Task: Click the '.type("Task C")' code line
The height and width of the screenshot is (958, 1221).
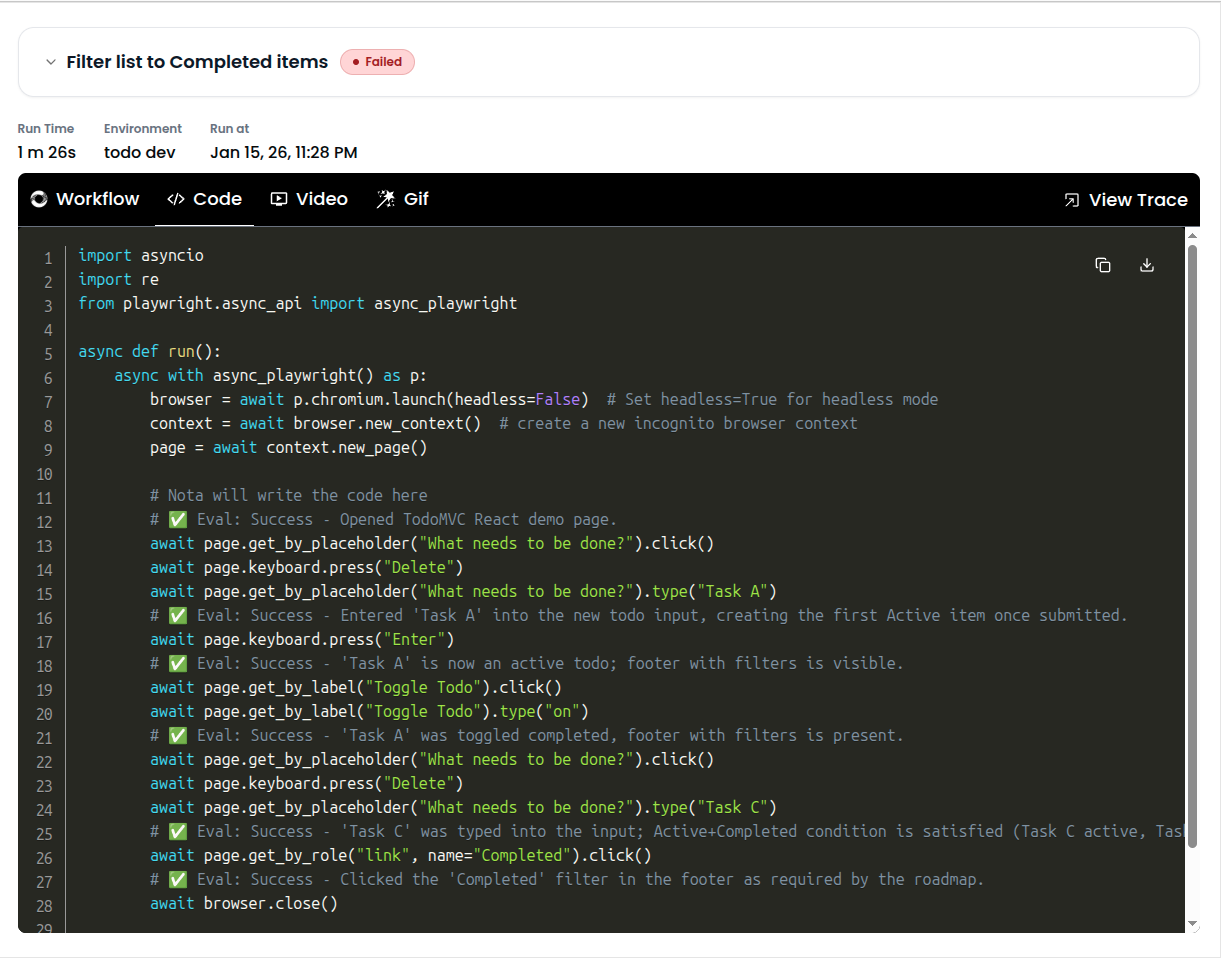Action: pos(464,808)
